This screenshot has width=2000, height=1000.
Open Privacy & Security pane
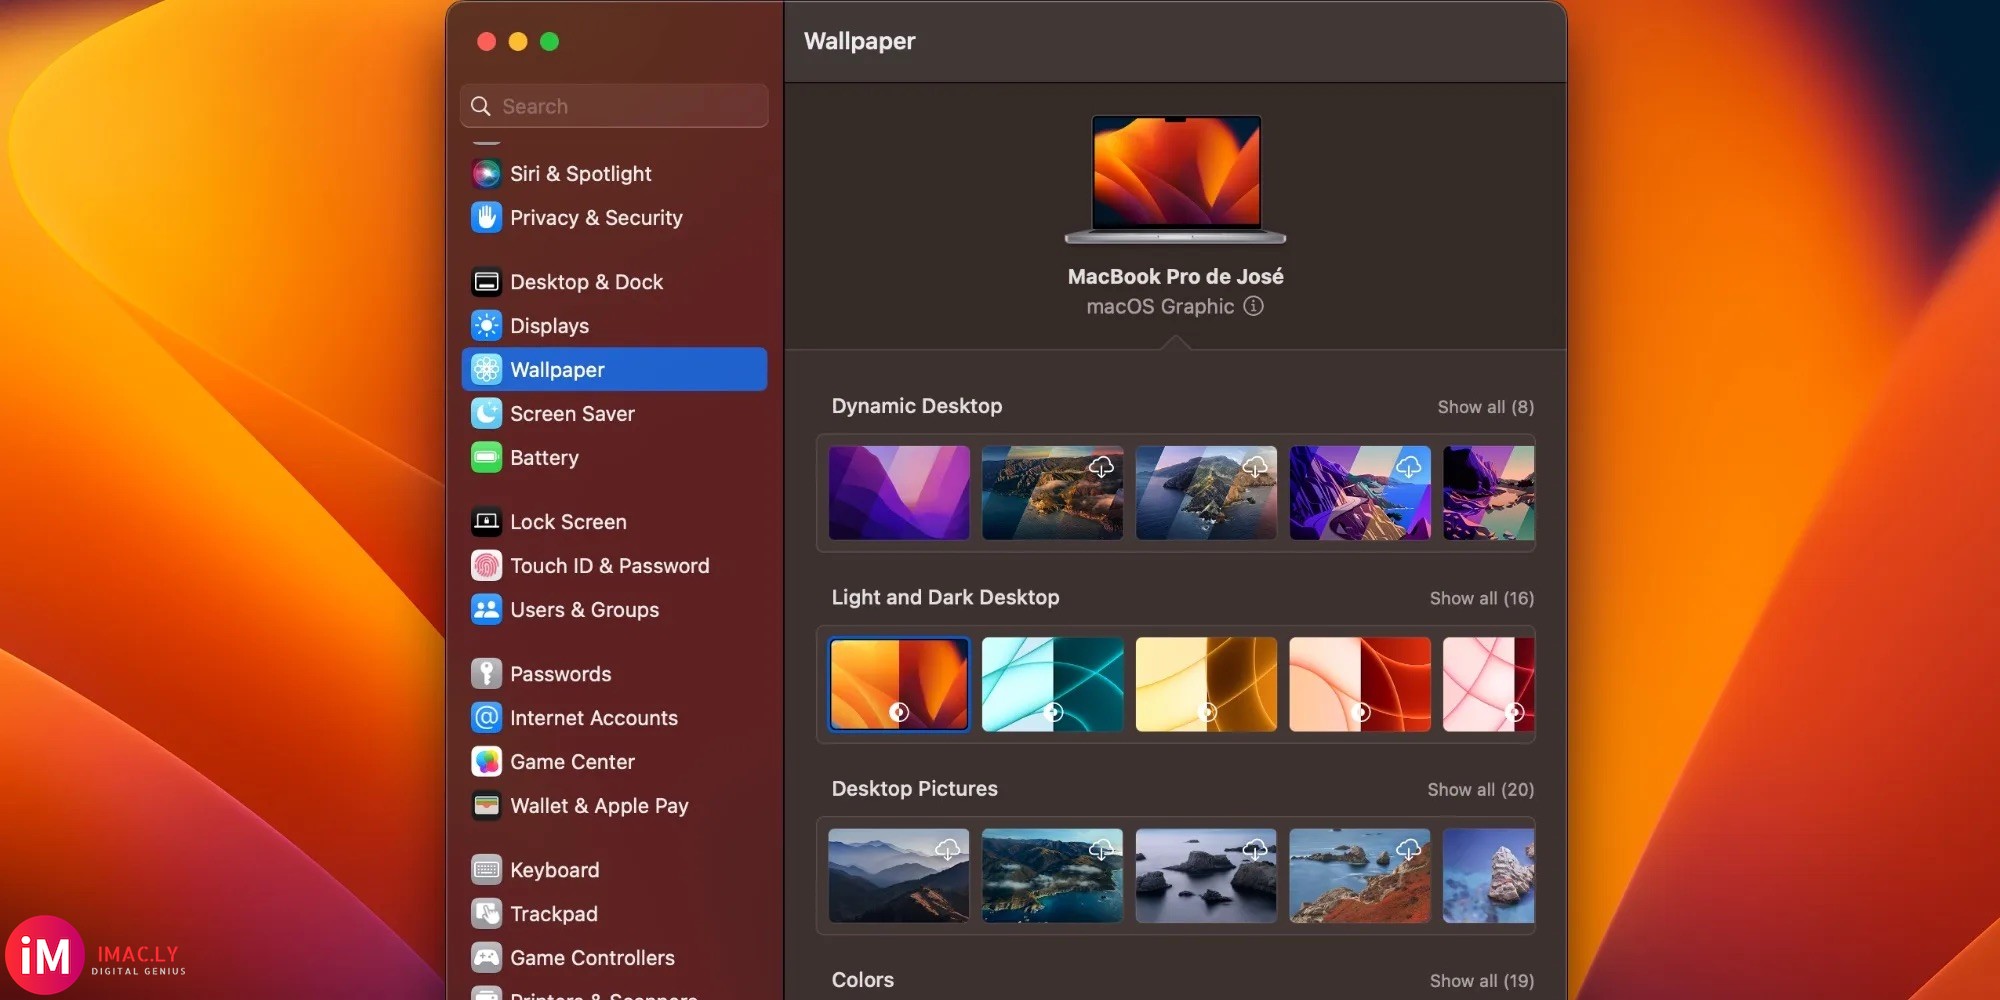coord(596,218)
